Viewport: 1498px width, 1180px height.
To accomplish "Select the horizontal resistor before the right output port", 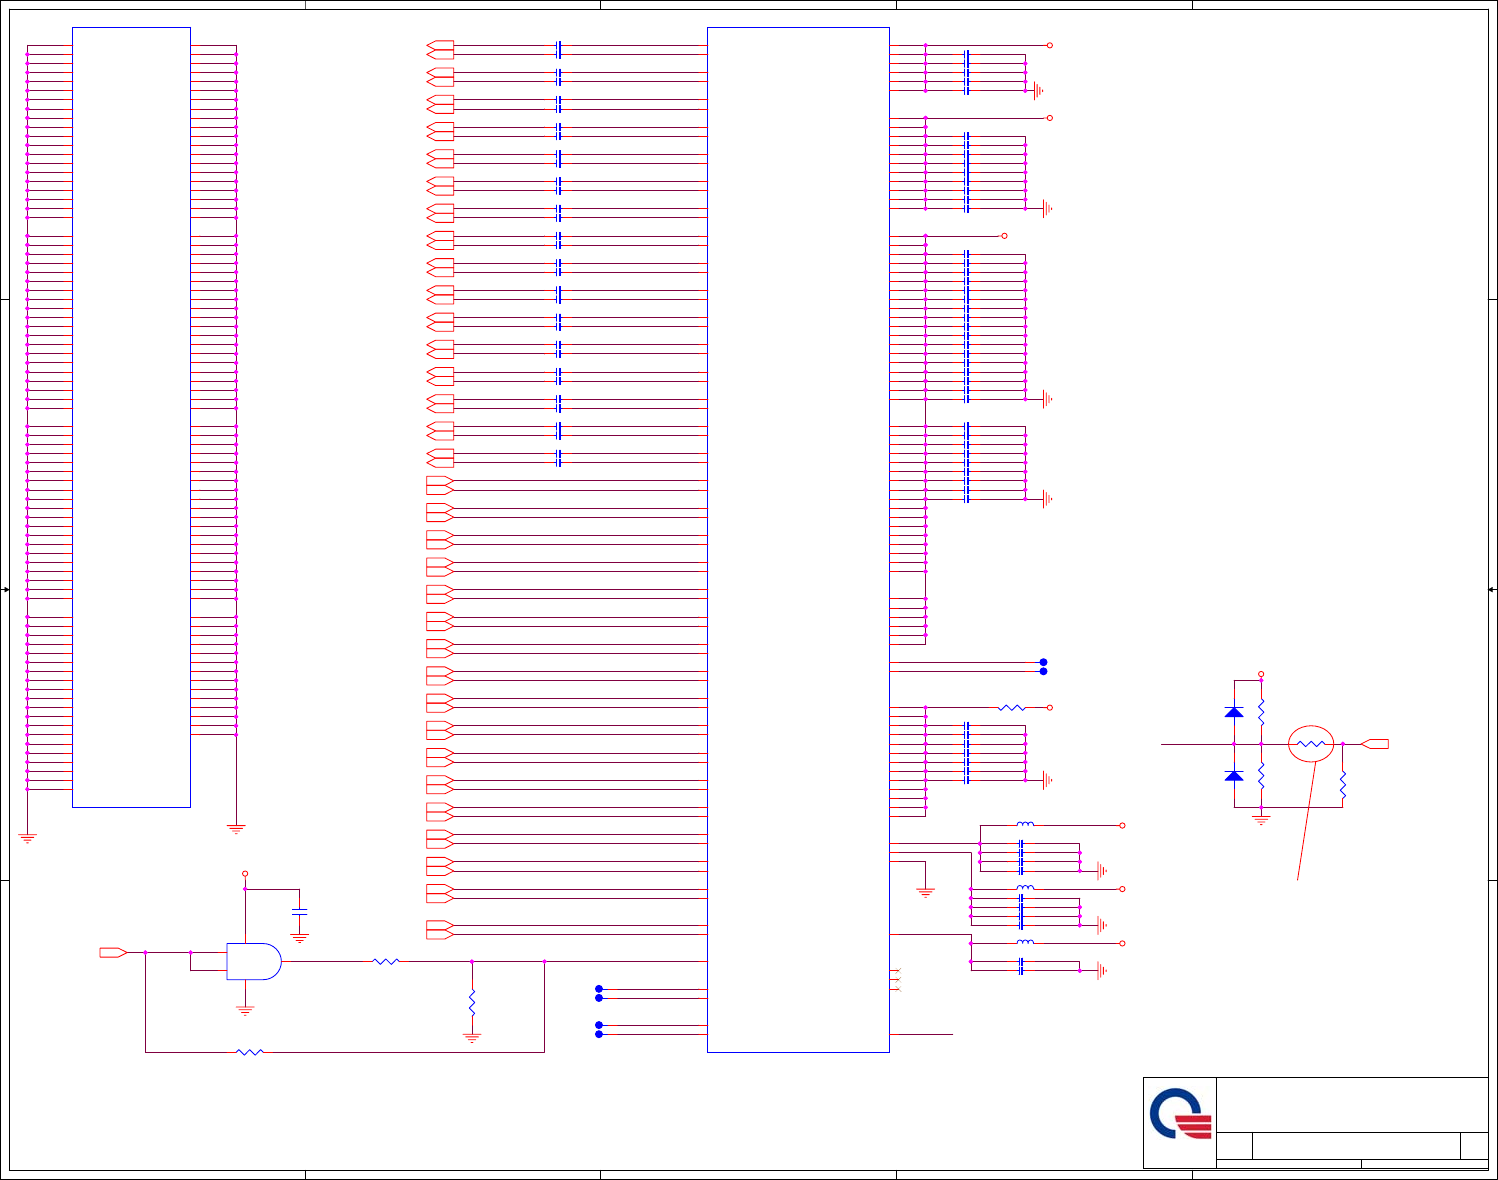I will coord(1311,744).
